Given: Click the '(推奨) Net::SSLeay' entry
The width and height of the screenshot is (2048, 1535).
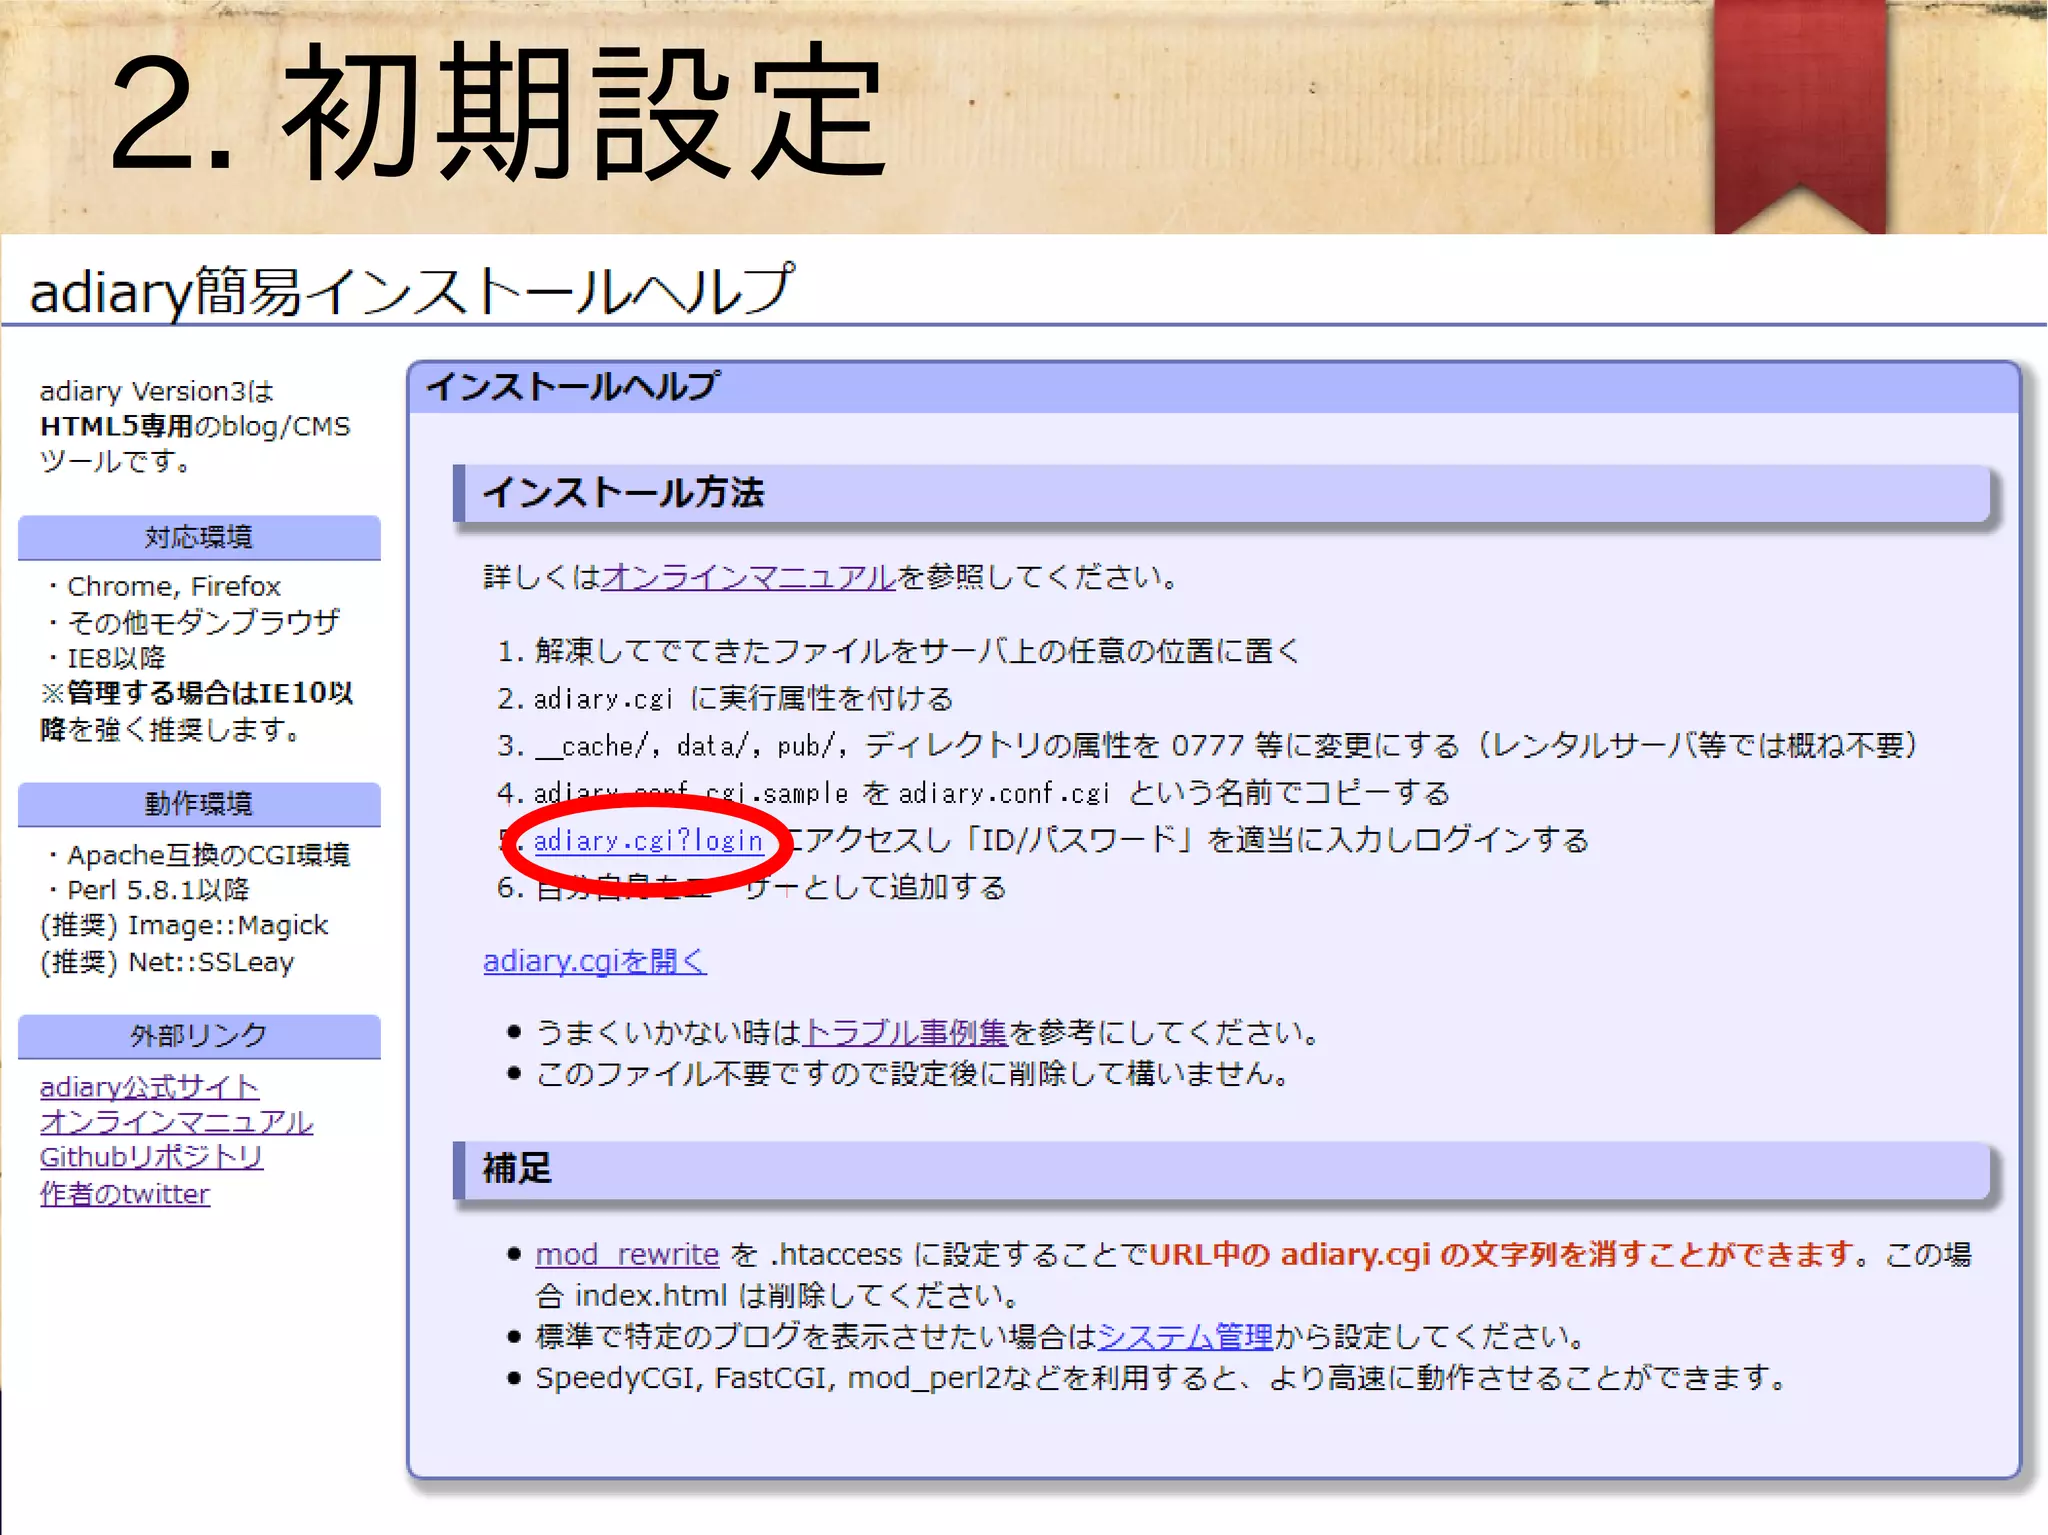Looking at the screenshot, I should (167, 962).
